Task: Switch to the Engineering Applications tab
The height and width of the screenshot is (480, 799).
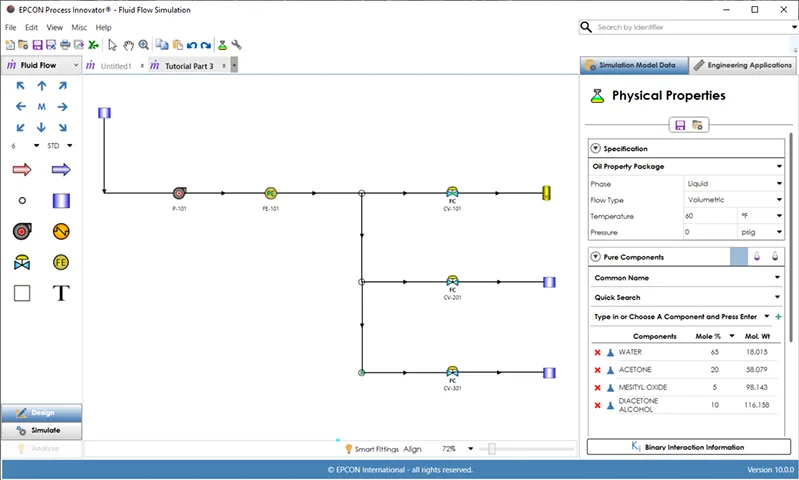Action: [742, 65]
